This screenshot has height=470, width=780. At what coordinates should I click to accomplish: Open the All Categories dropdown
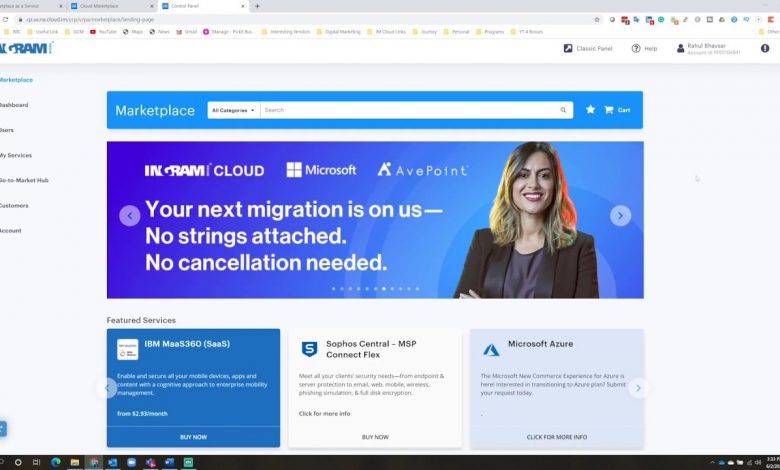234,110
